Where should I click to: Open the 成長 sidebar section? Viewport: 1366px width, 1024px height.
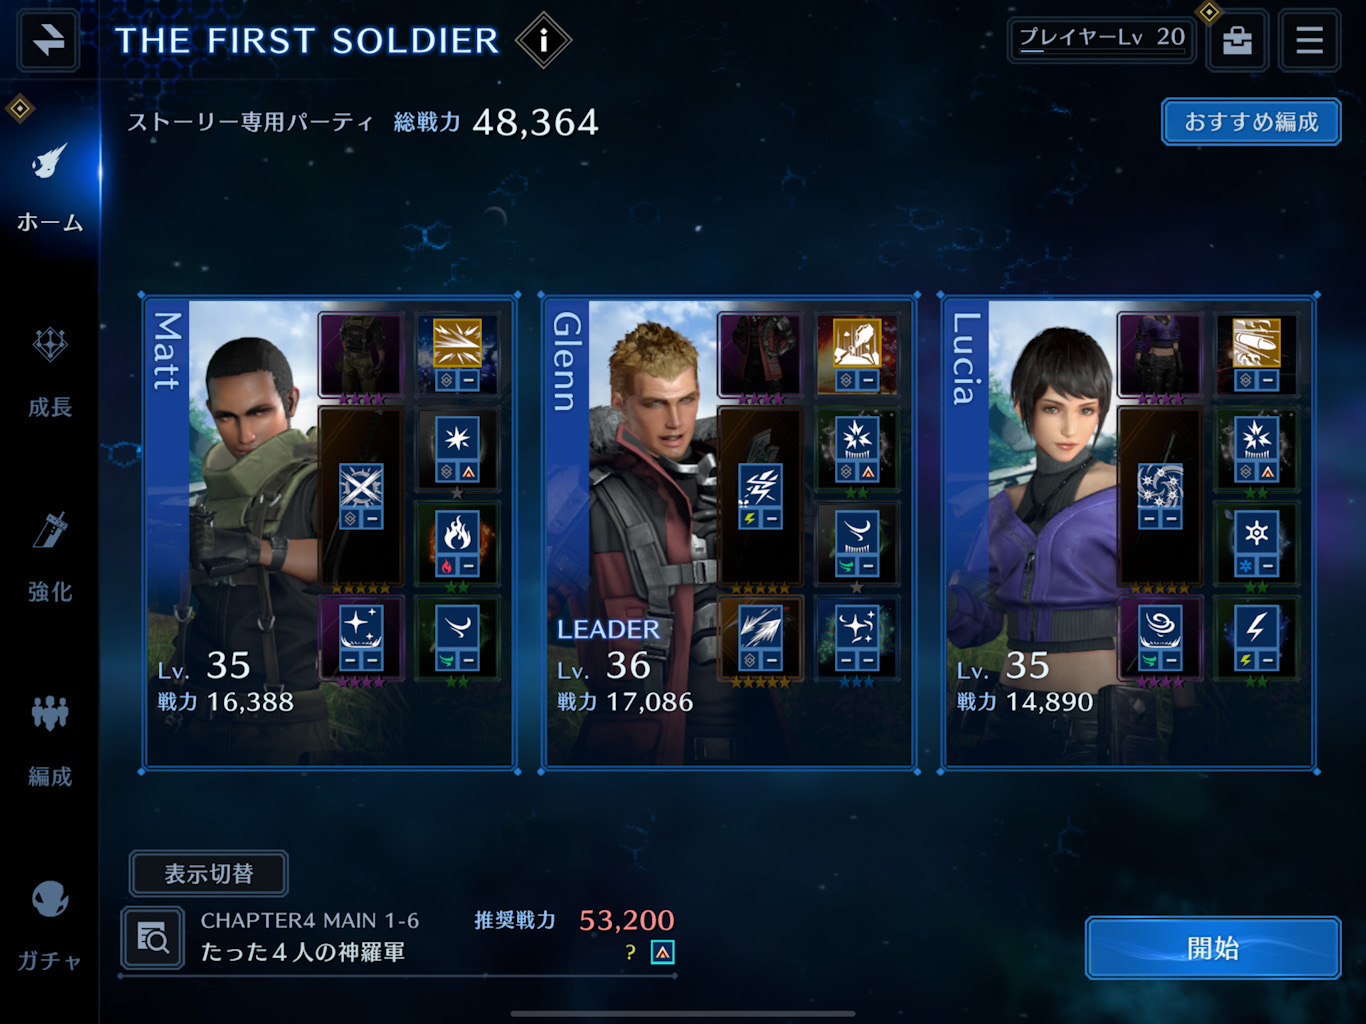pos(50,372)
